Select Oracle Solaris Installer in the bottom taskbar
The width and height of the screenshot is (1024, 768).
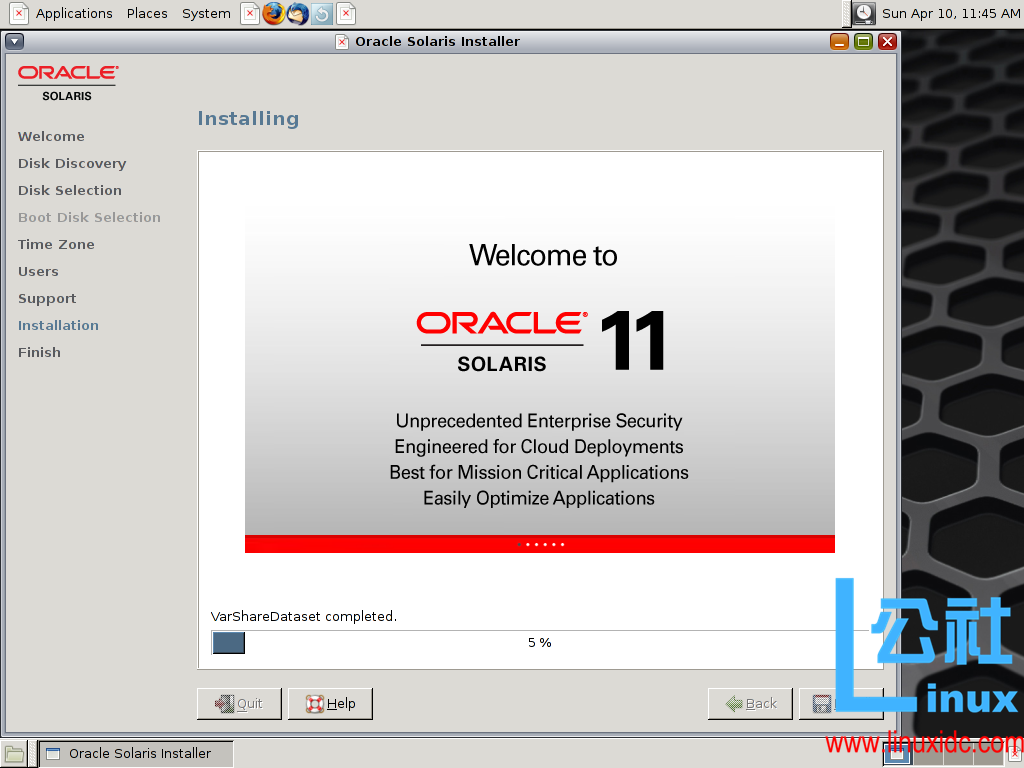pos(136,754)
